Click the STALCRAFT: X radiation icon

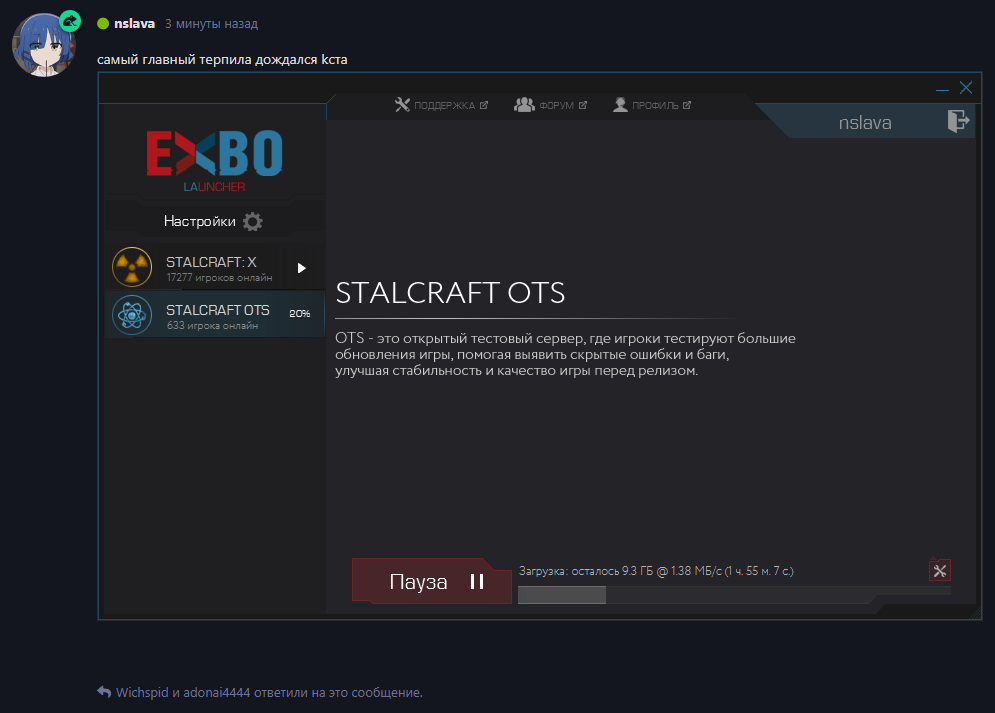[x=132, y=267]
